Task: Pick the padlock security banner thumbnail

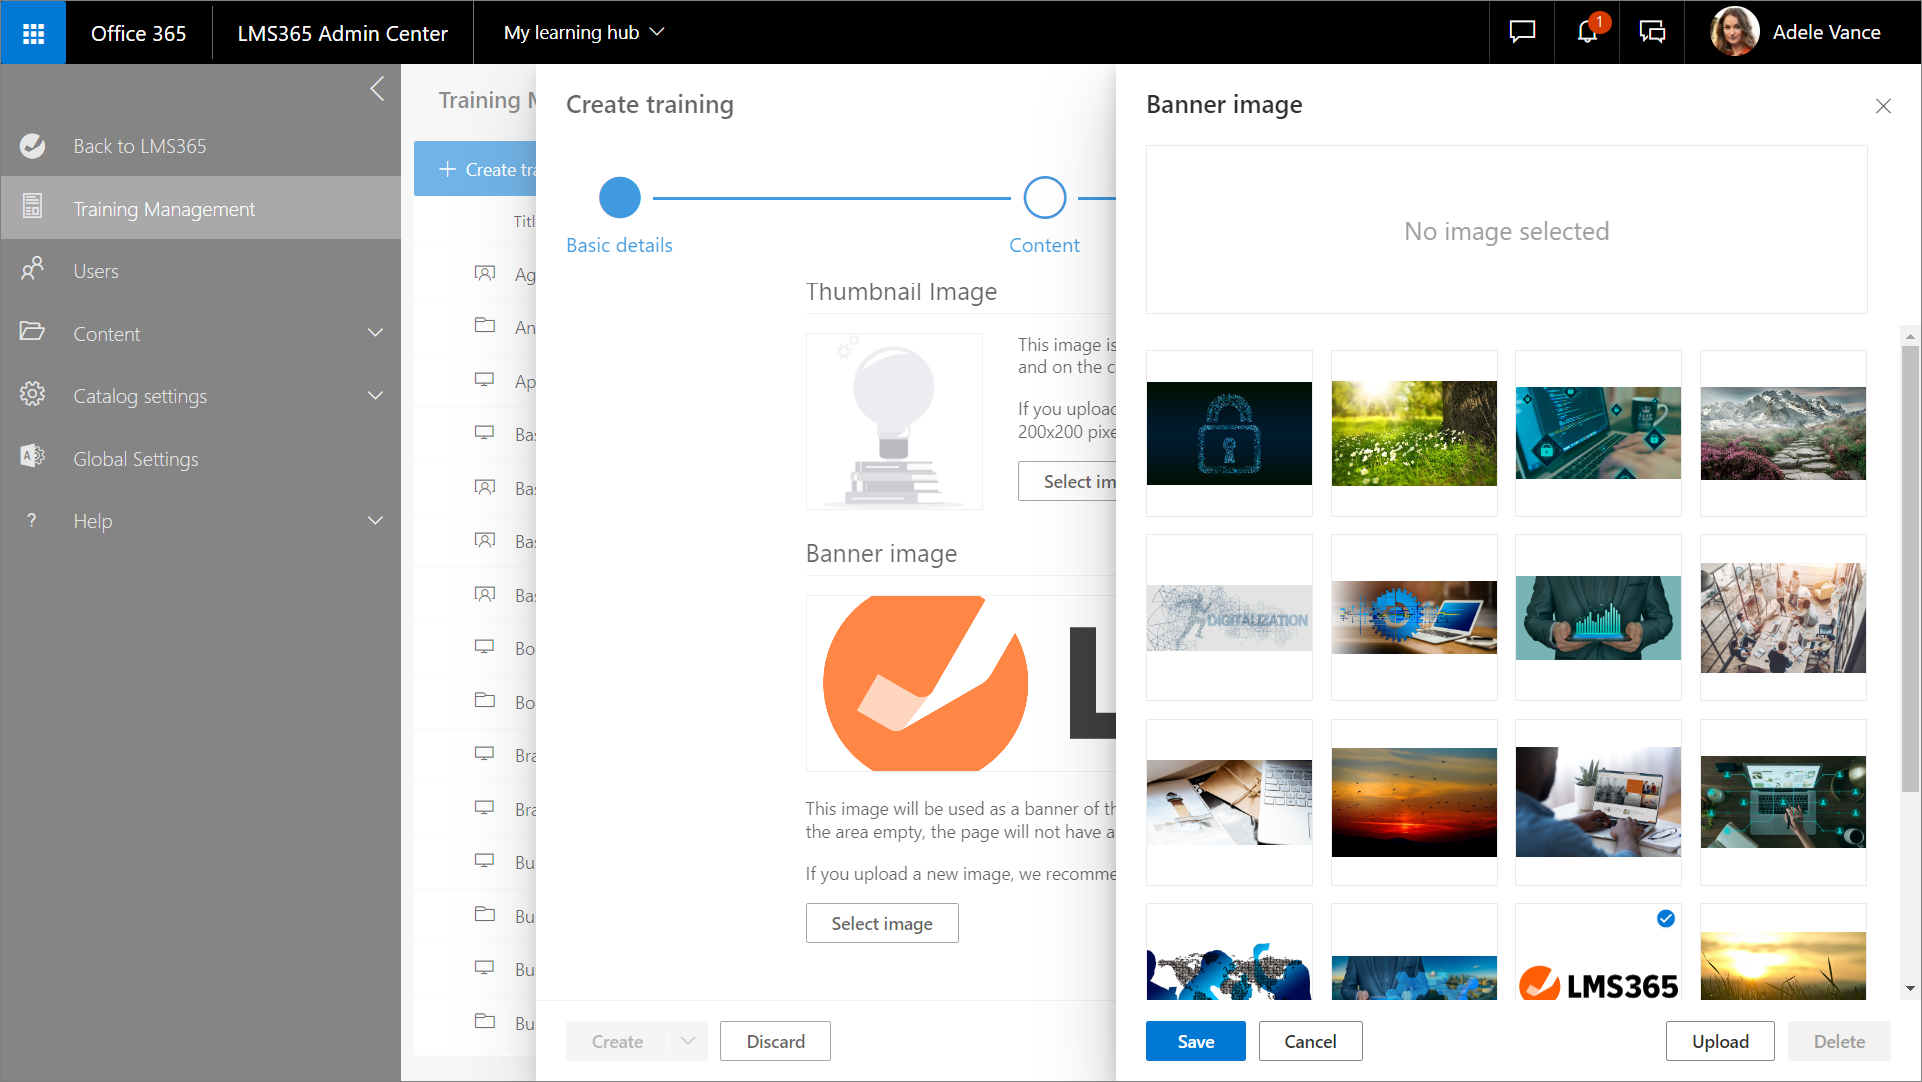Action: click(1229, 433)
